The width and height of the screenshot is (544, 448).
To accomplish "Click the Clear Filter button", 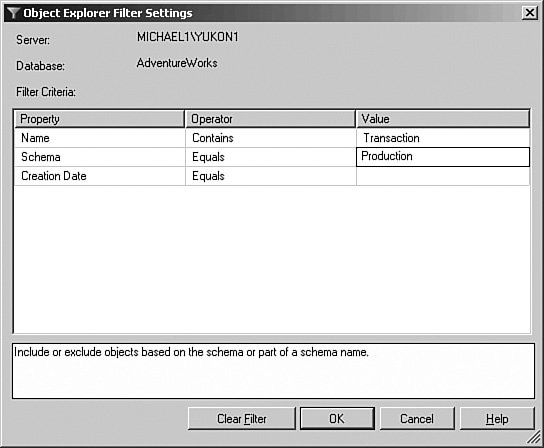I will (x=242, y=419).
